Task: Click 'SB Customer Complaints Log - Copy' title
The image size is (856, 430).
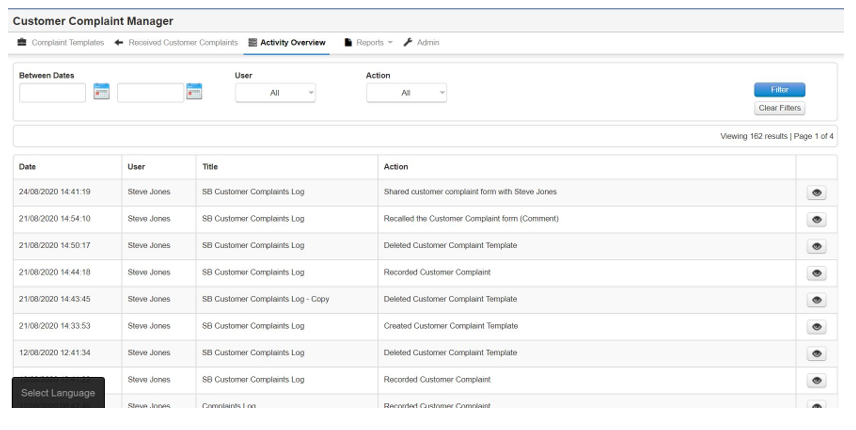Action: click(265, 299)
